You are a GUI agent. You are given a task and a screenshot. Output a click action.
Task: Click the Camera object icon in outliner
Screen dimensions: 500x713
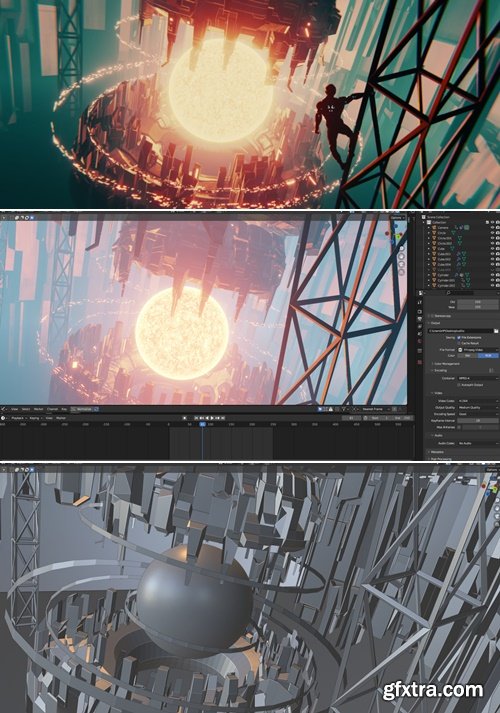pos(434,227)
